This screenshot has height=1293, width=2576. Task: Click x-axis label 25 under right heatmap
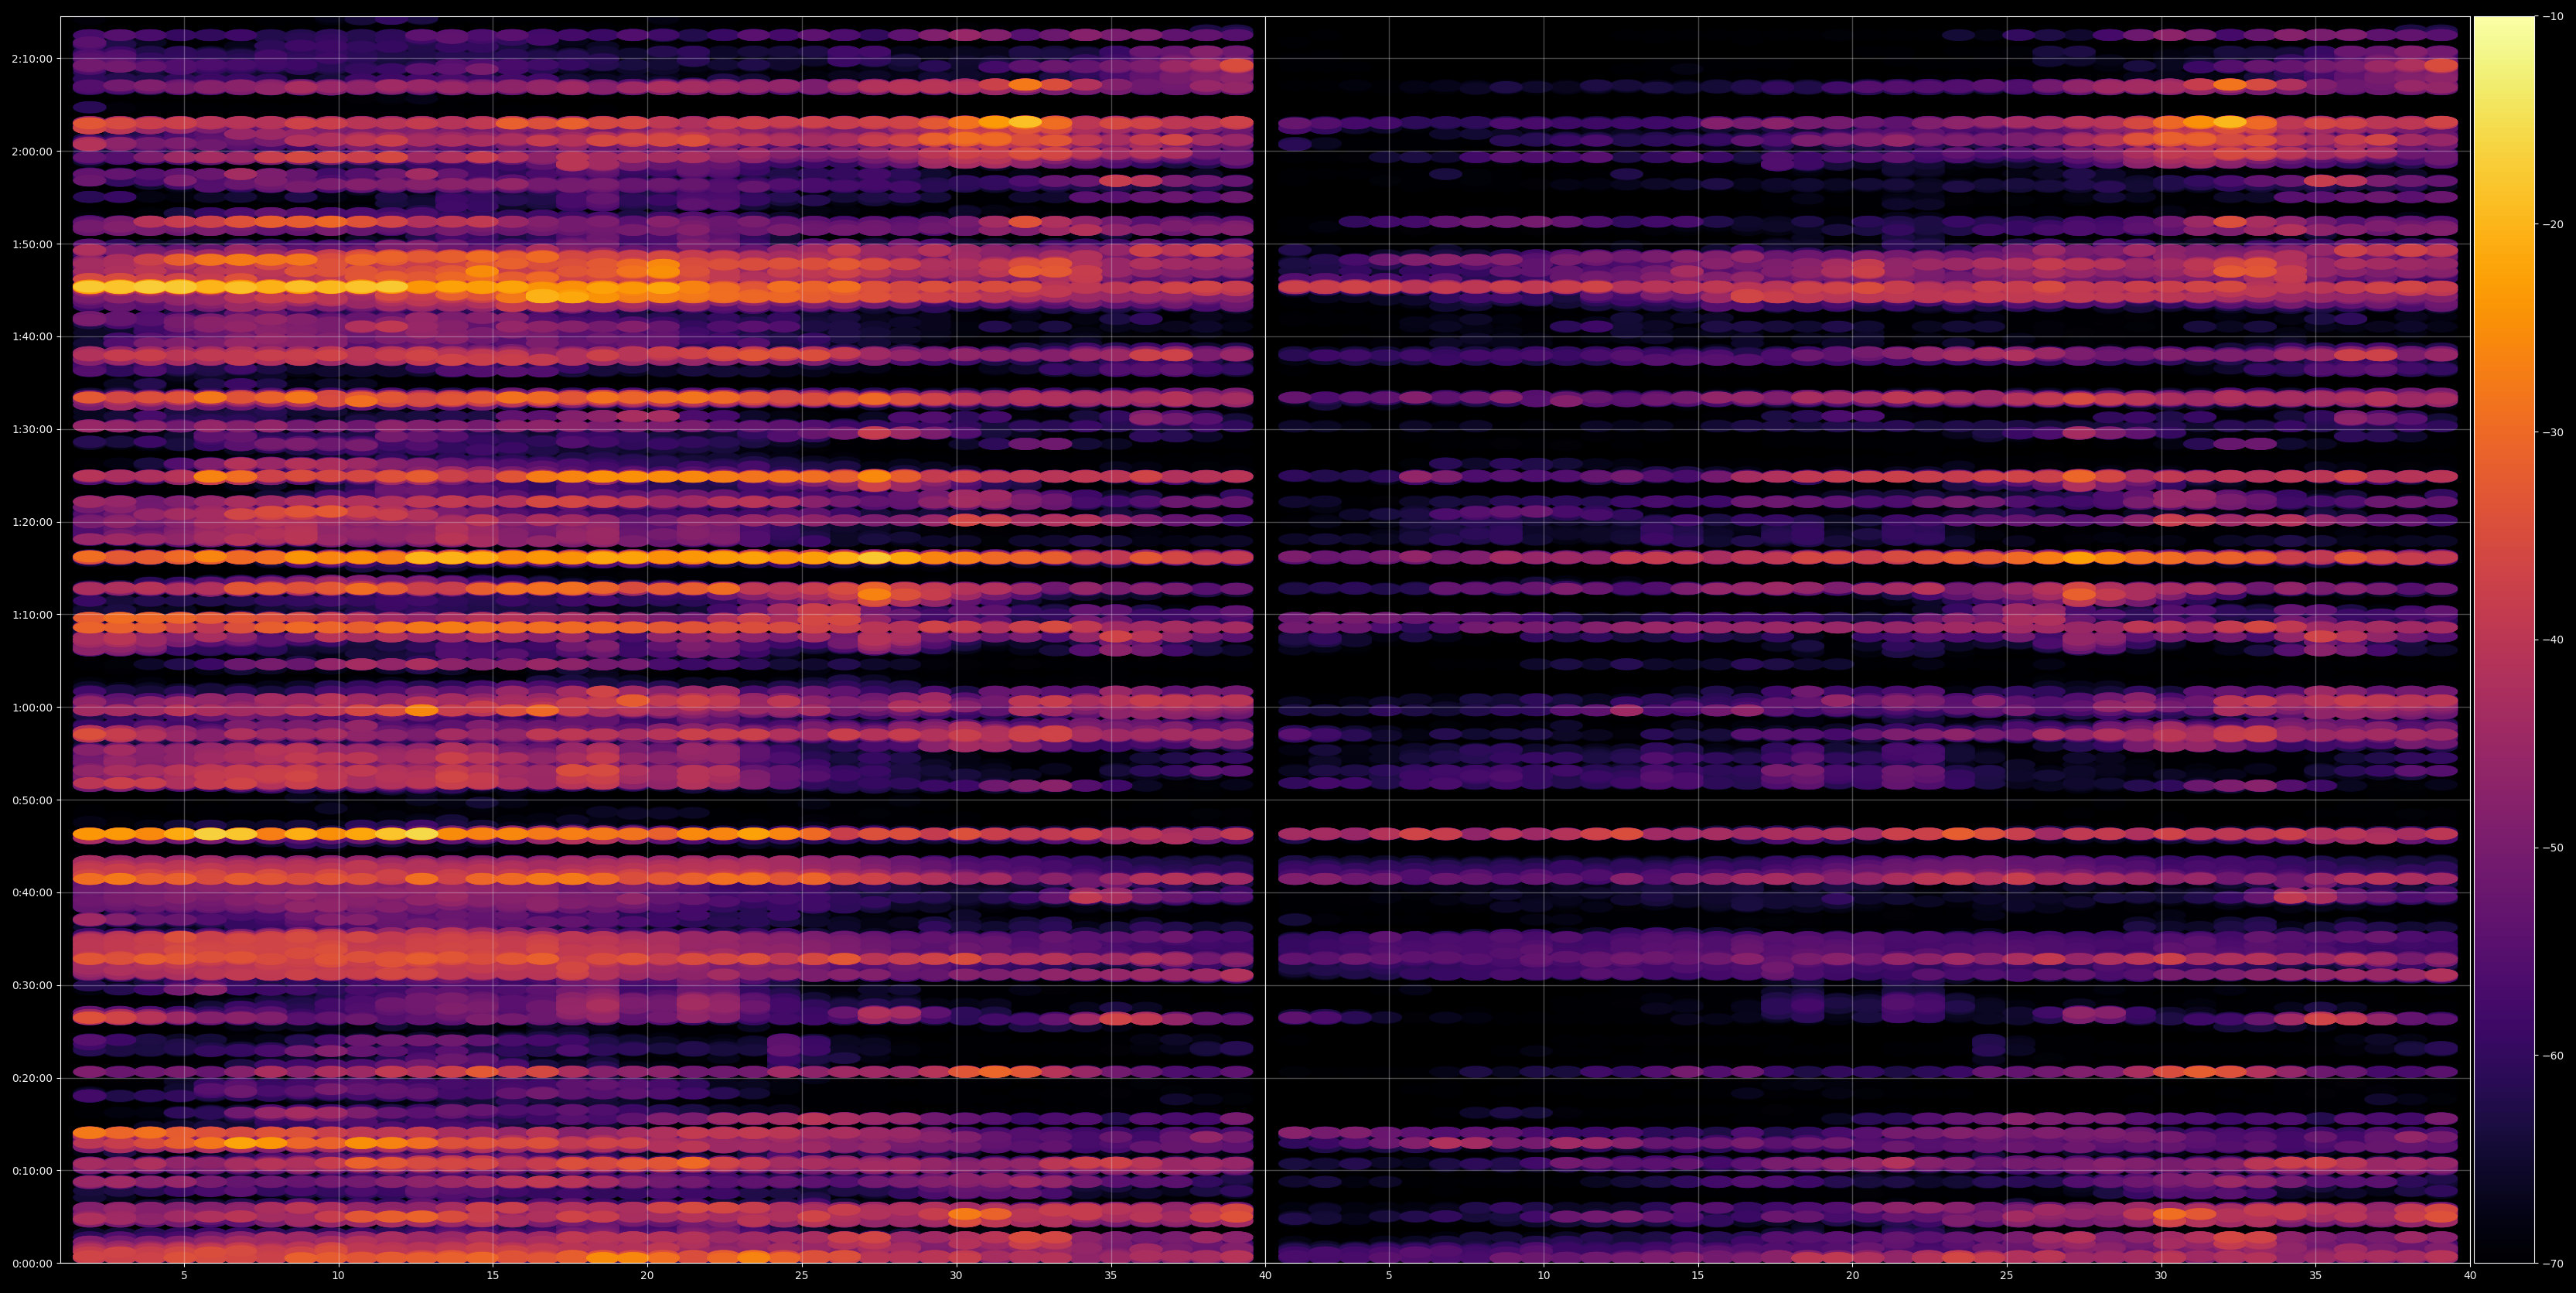tap(2007, 1276)
